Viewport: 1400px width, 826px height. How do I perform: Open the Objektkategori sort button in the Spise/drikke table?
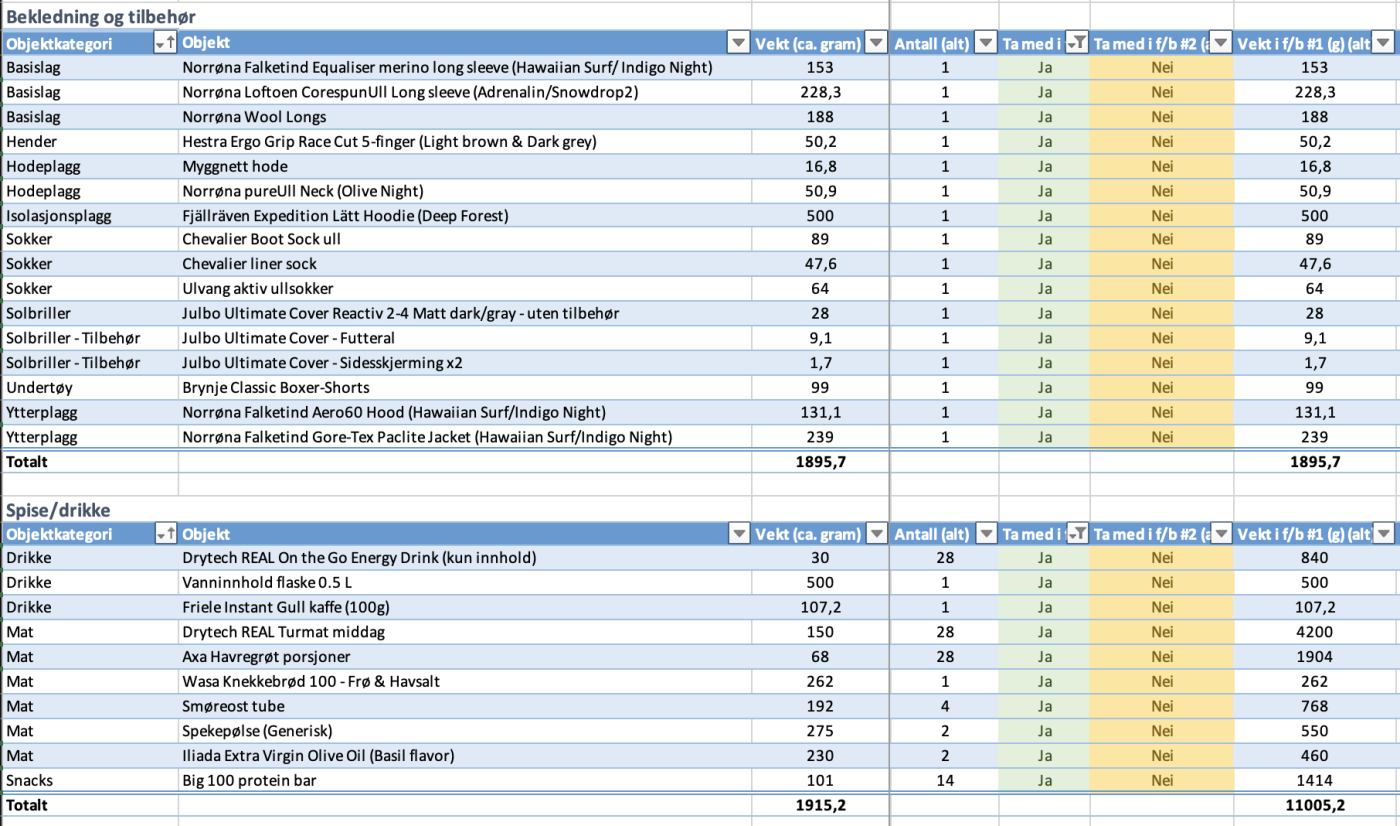(165, 534)
